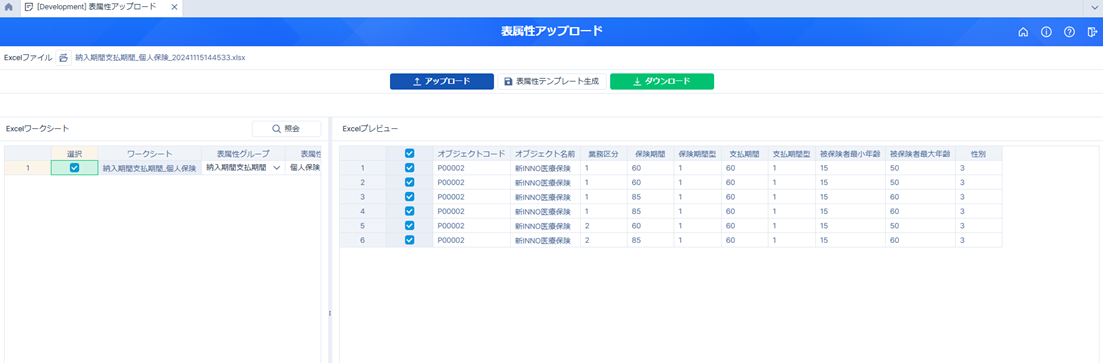The width and height of the screenshot is (1103, 363).
Task: Click the 個人保険 cell in worksheet row
Action: pos(304,167)
